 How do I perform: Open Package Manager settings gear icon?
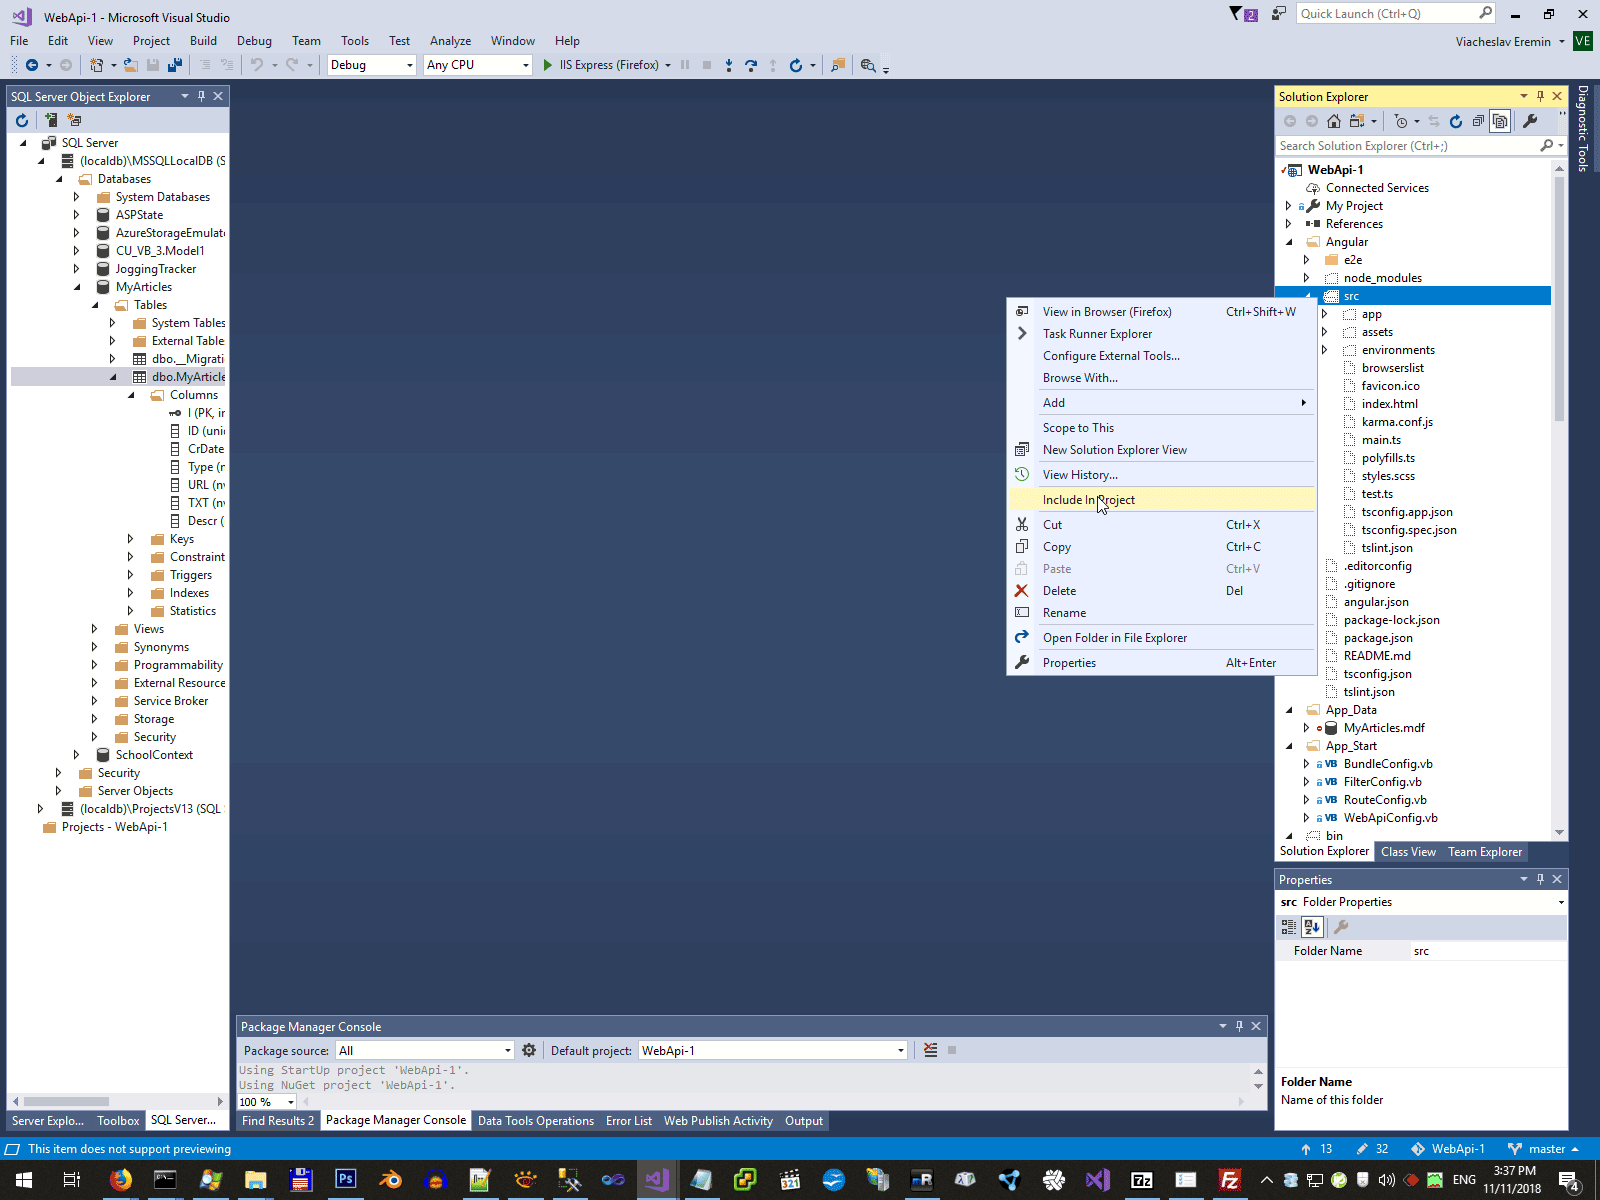tap(529, 1050)
